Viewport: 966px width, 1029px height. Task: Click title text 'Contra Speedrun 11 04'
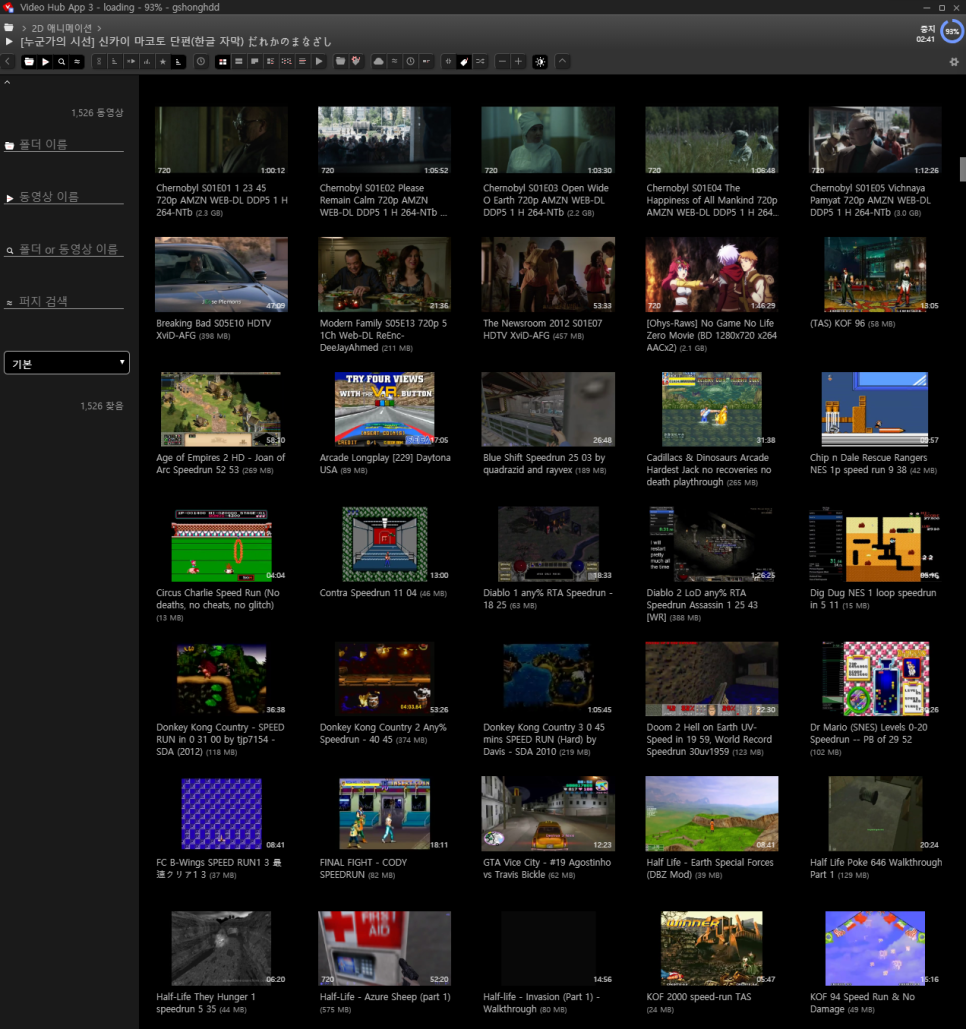pos(368,593)
